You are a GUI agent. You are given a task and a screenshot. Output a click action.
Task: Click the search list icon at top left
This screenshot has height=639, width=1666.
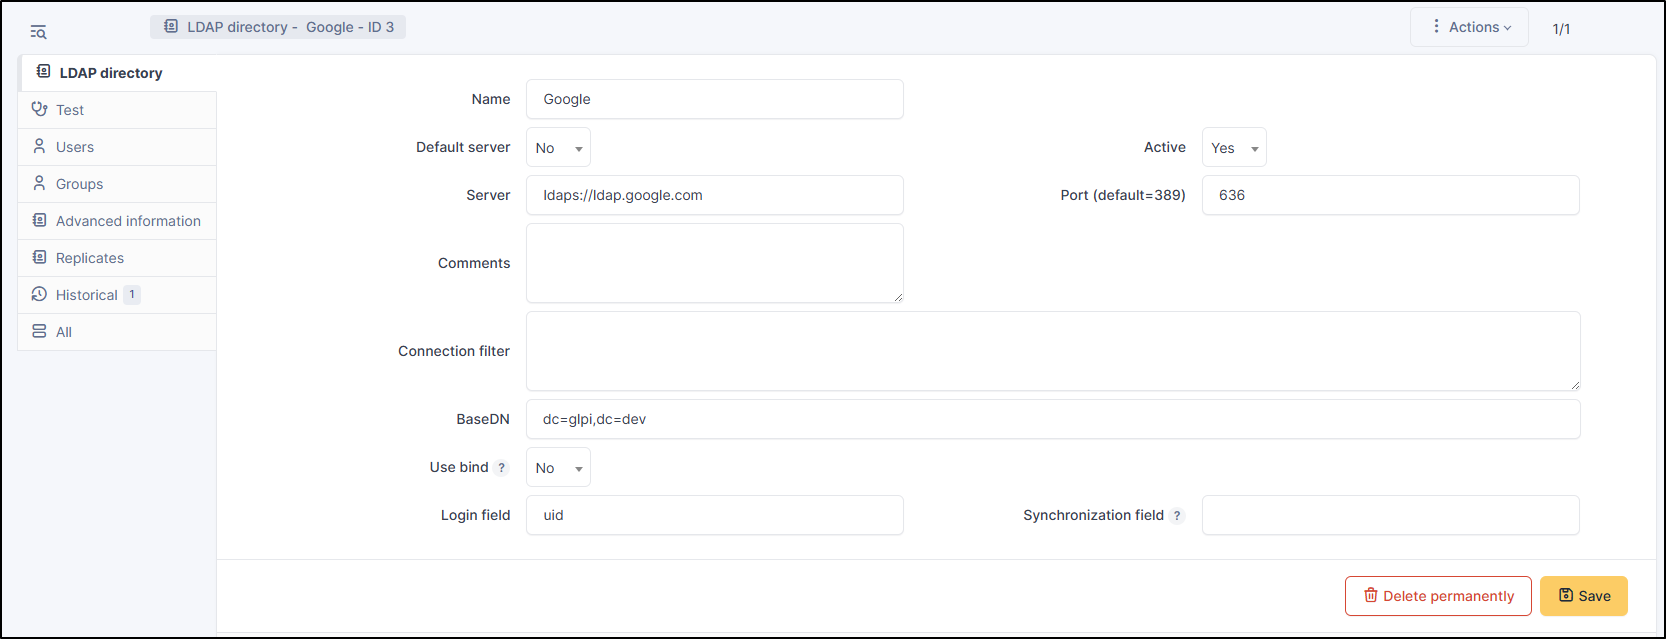tap(38, 32)
